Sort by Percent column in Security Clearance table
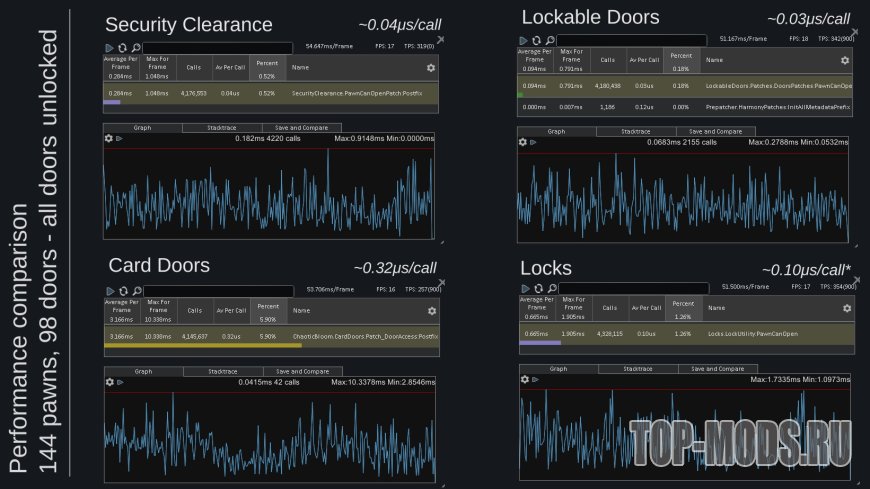Screen dimensions: 870x489 coord(267,67)
